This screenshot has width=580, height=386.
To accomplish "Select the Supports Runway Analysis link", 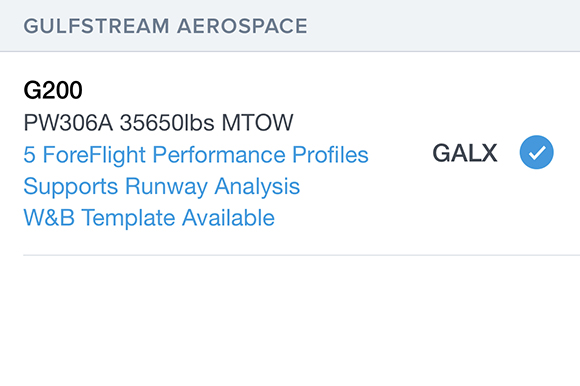I will [162, 186].
